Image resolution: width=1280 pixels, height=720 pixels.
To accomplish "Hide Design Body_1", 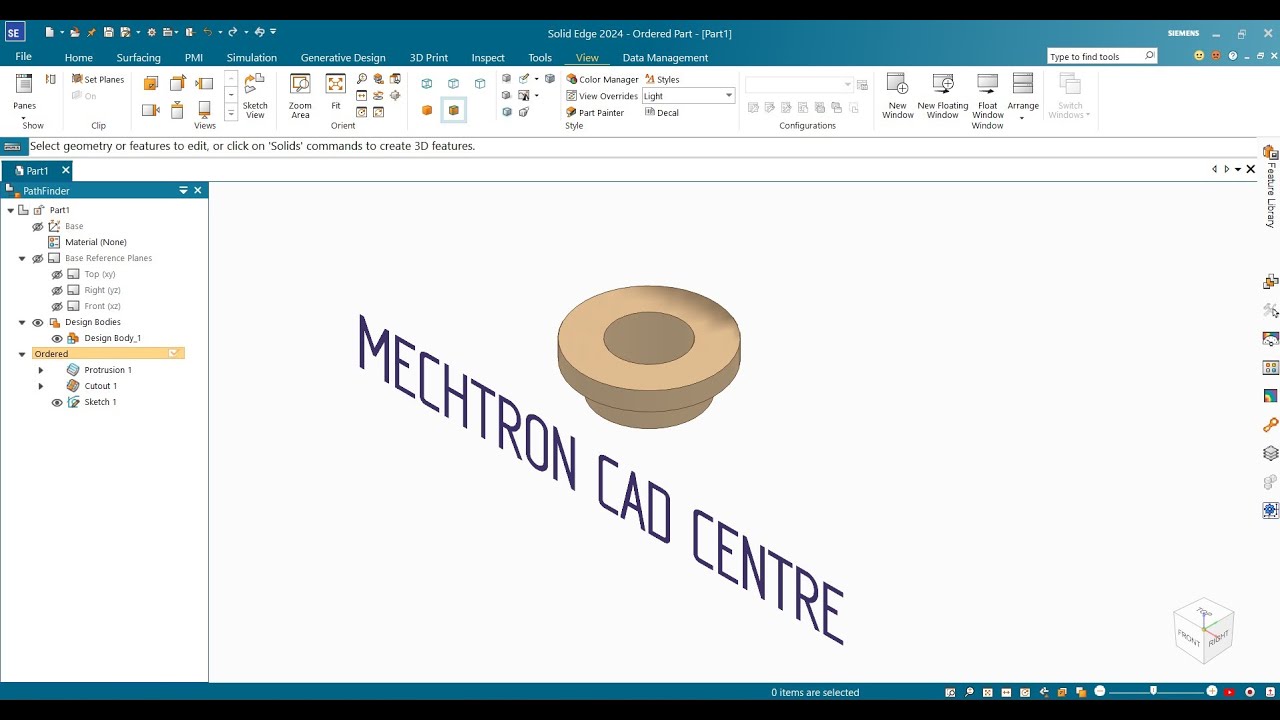I will click(x=57, y=338).
